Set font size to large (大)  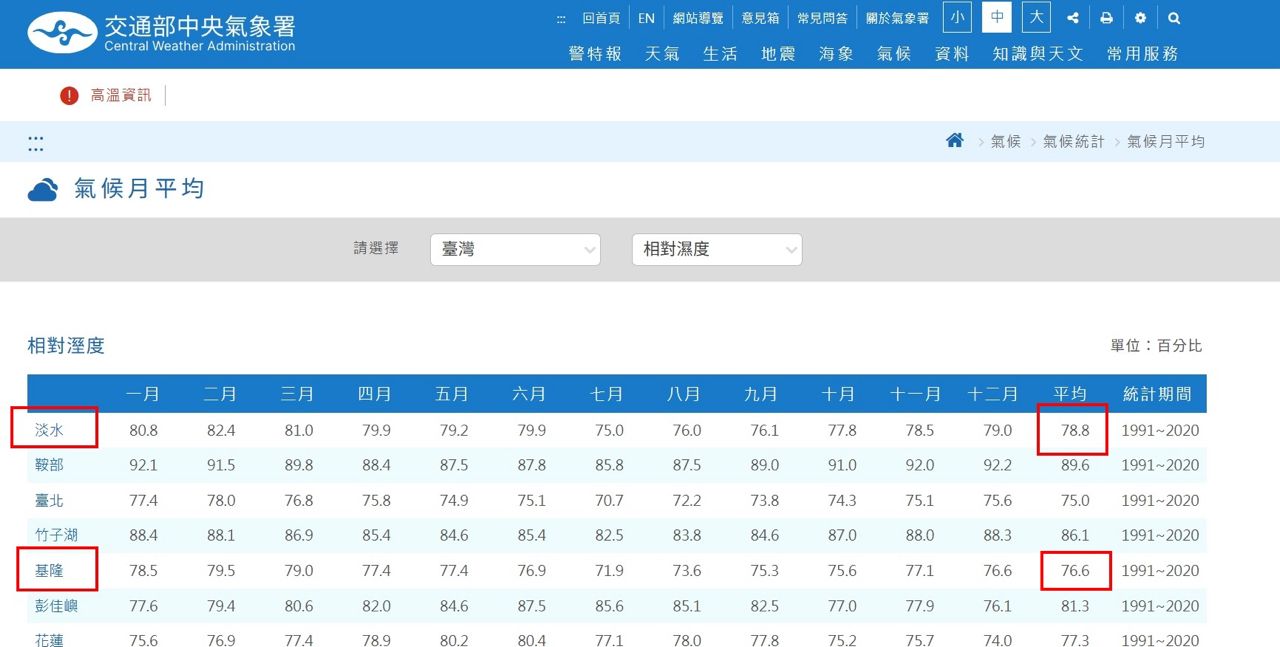(x=1037, y=17)
